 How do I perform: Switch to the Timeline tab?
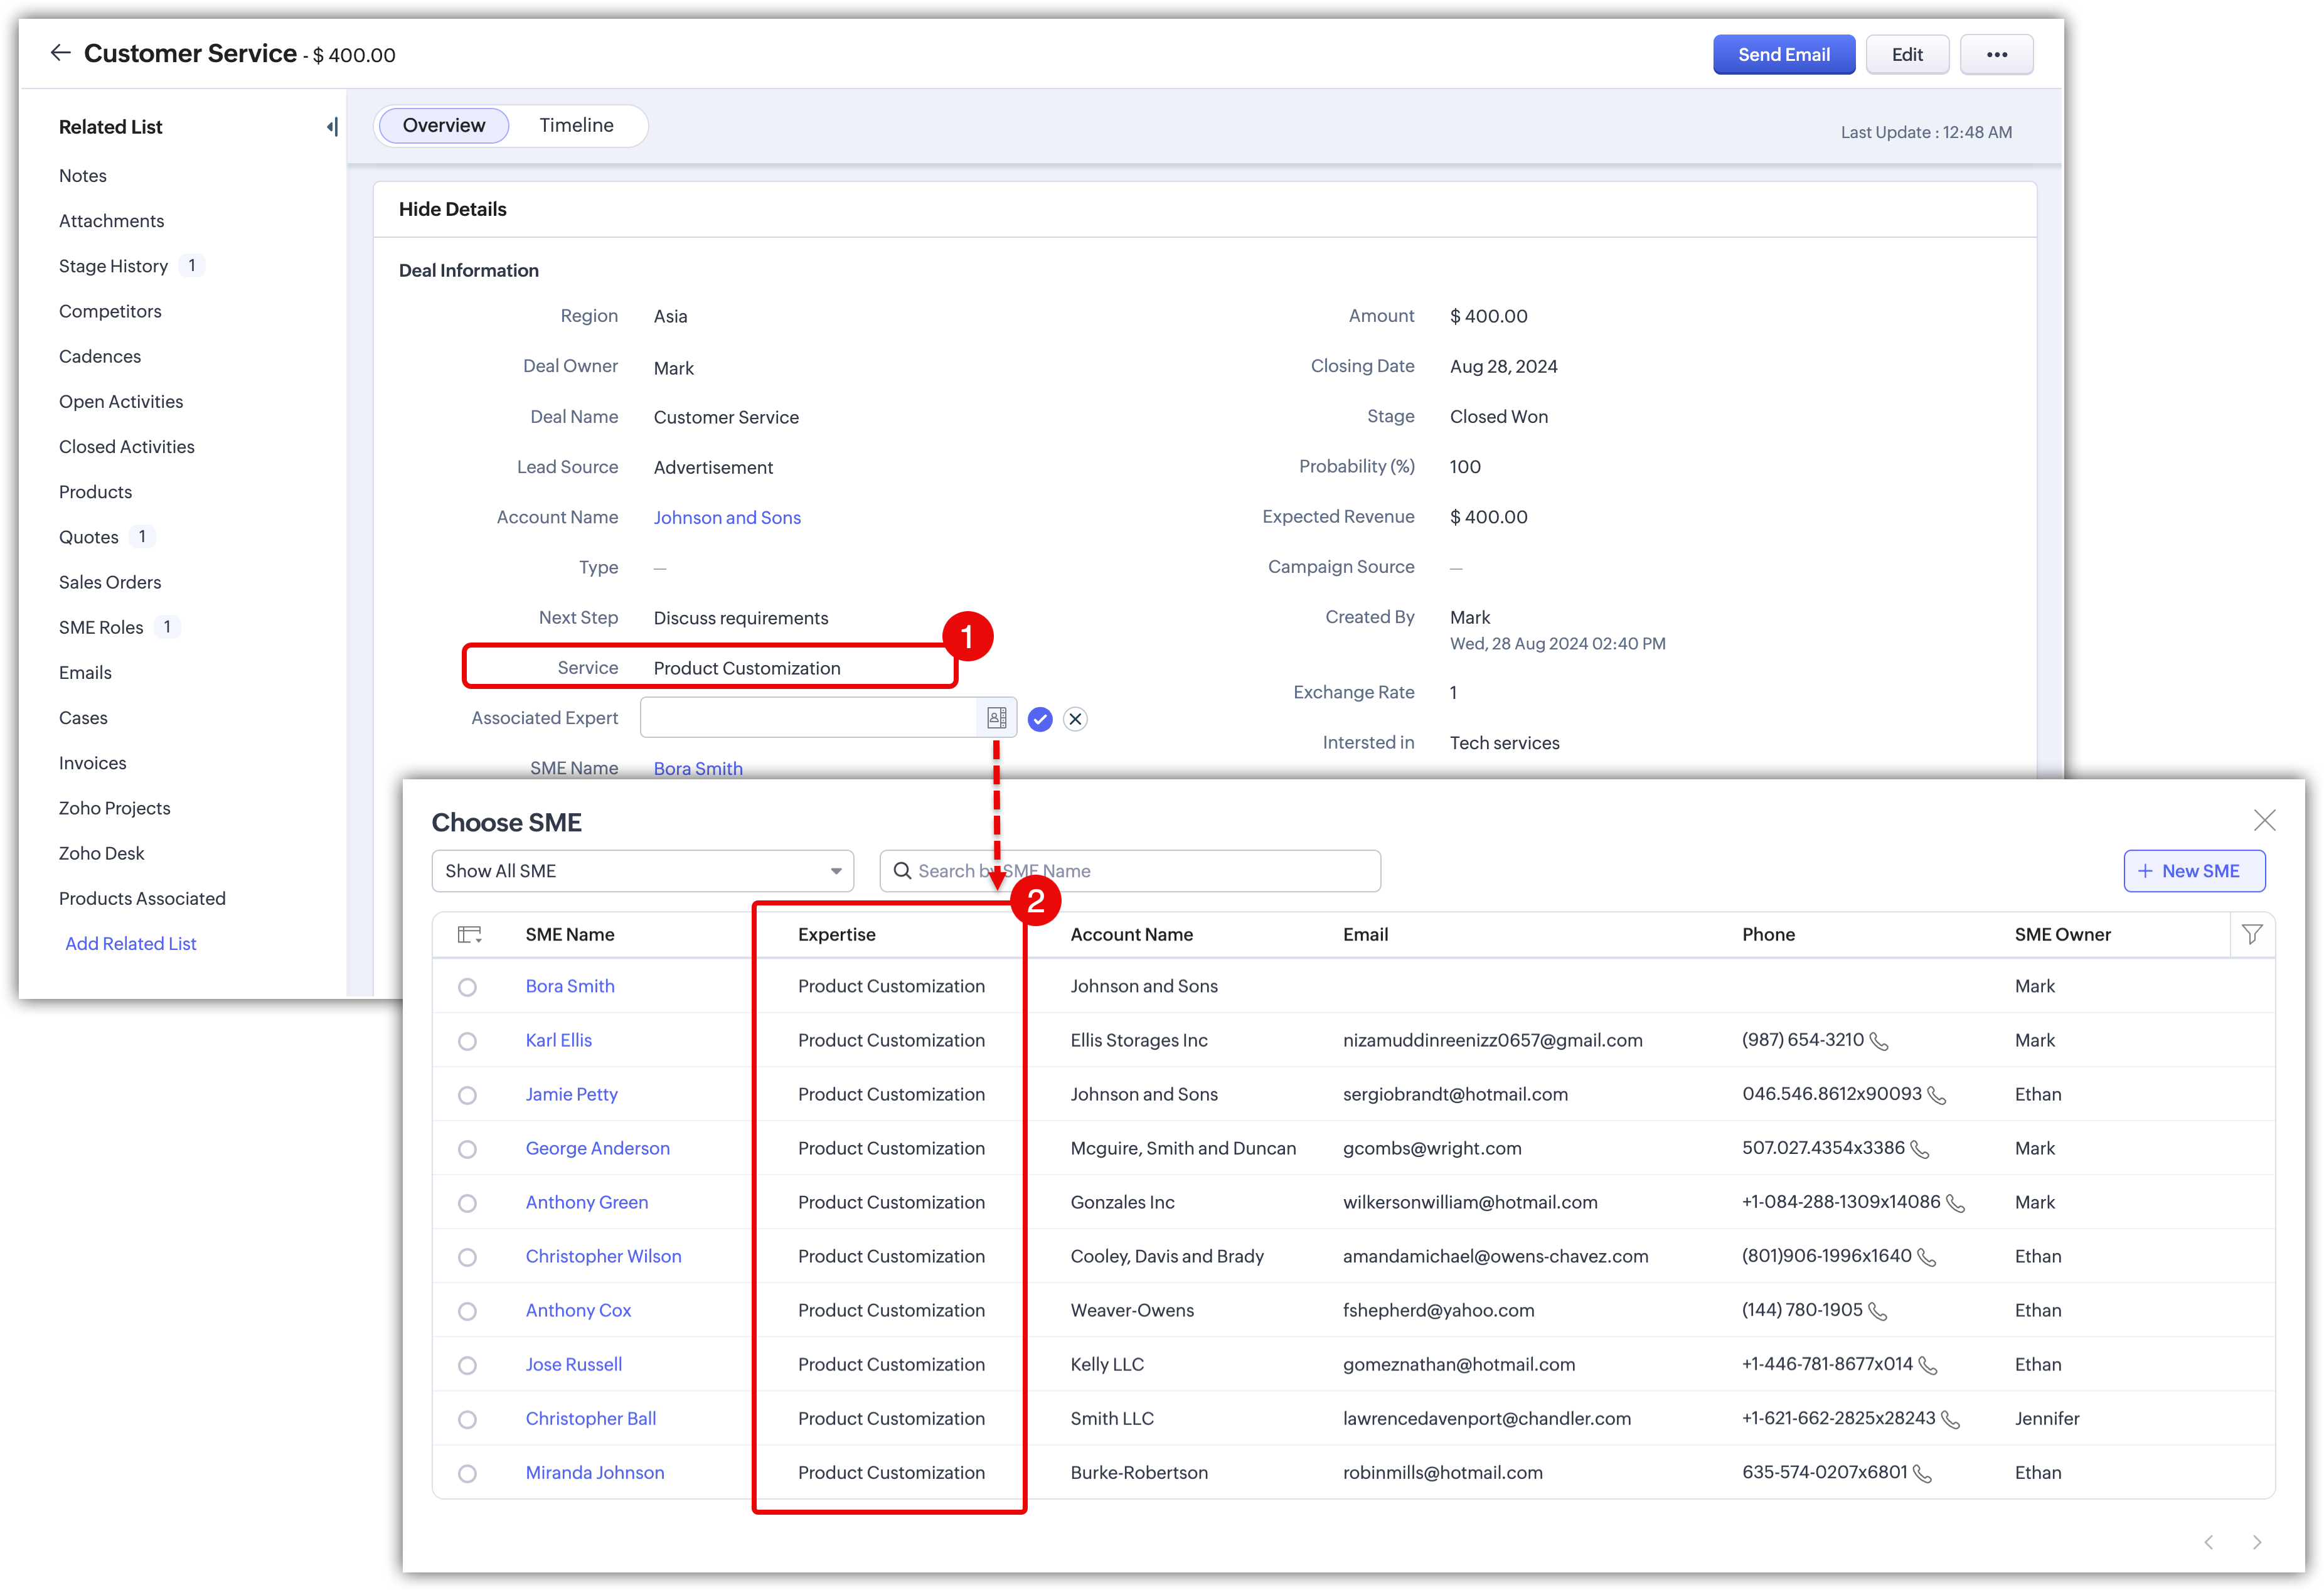[x=576, y=126]
